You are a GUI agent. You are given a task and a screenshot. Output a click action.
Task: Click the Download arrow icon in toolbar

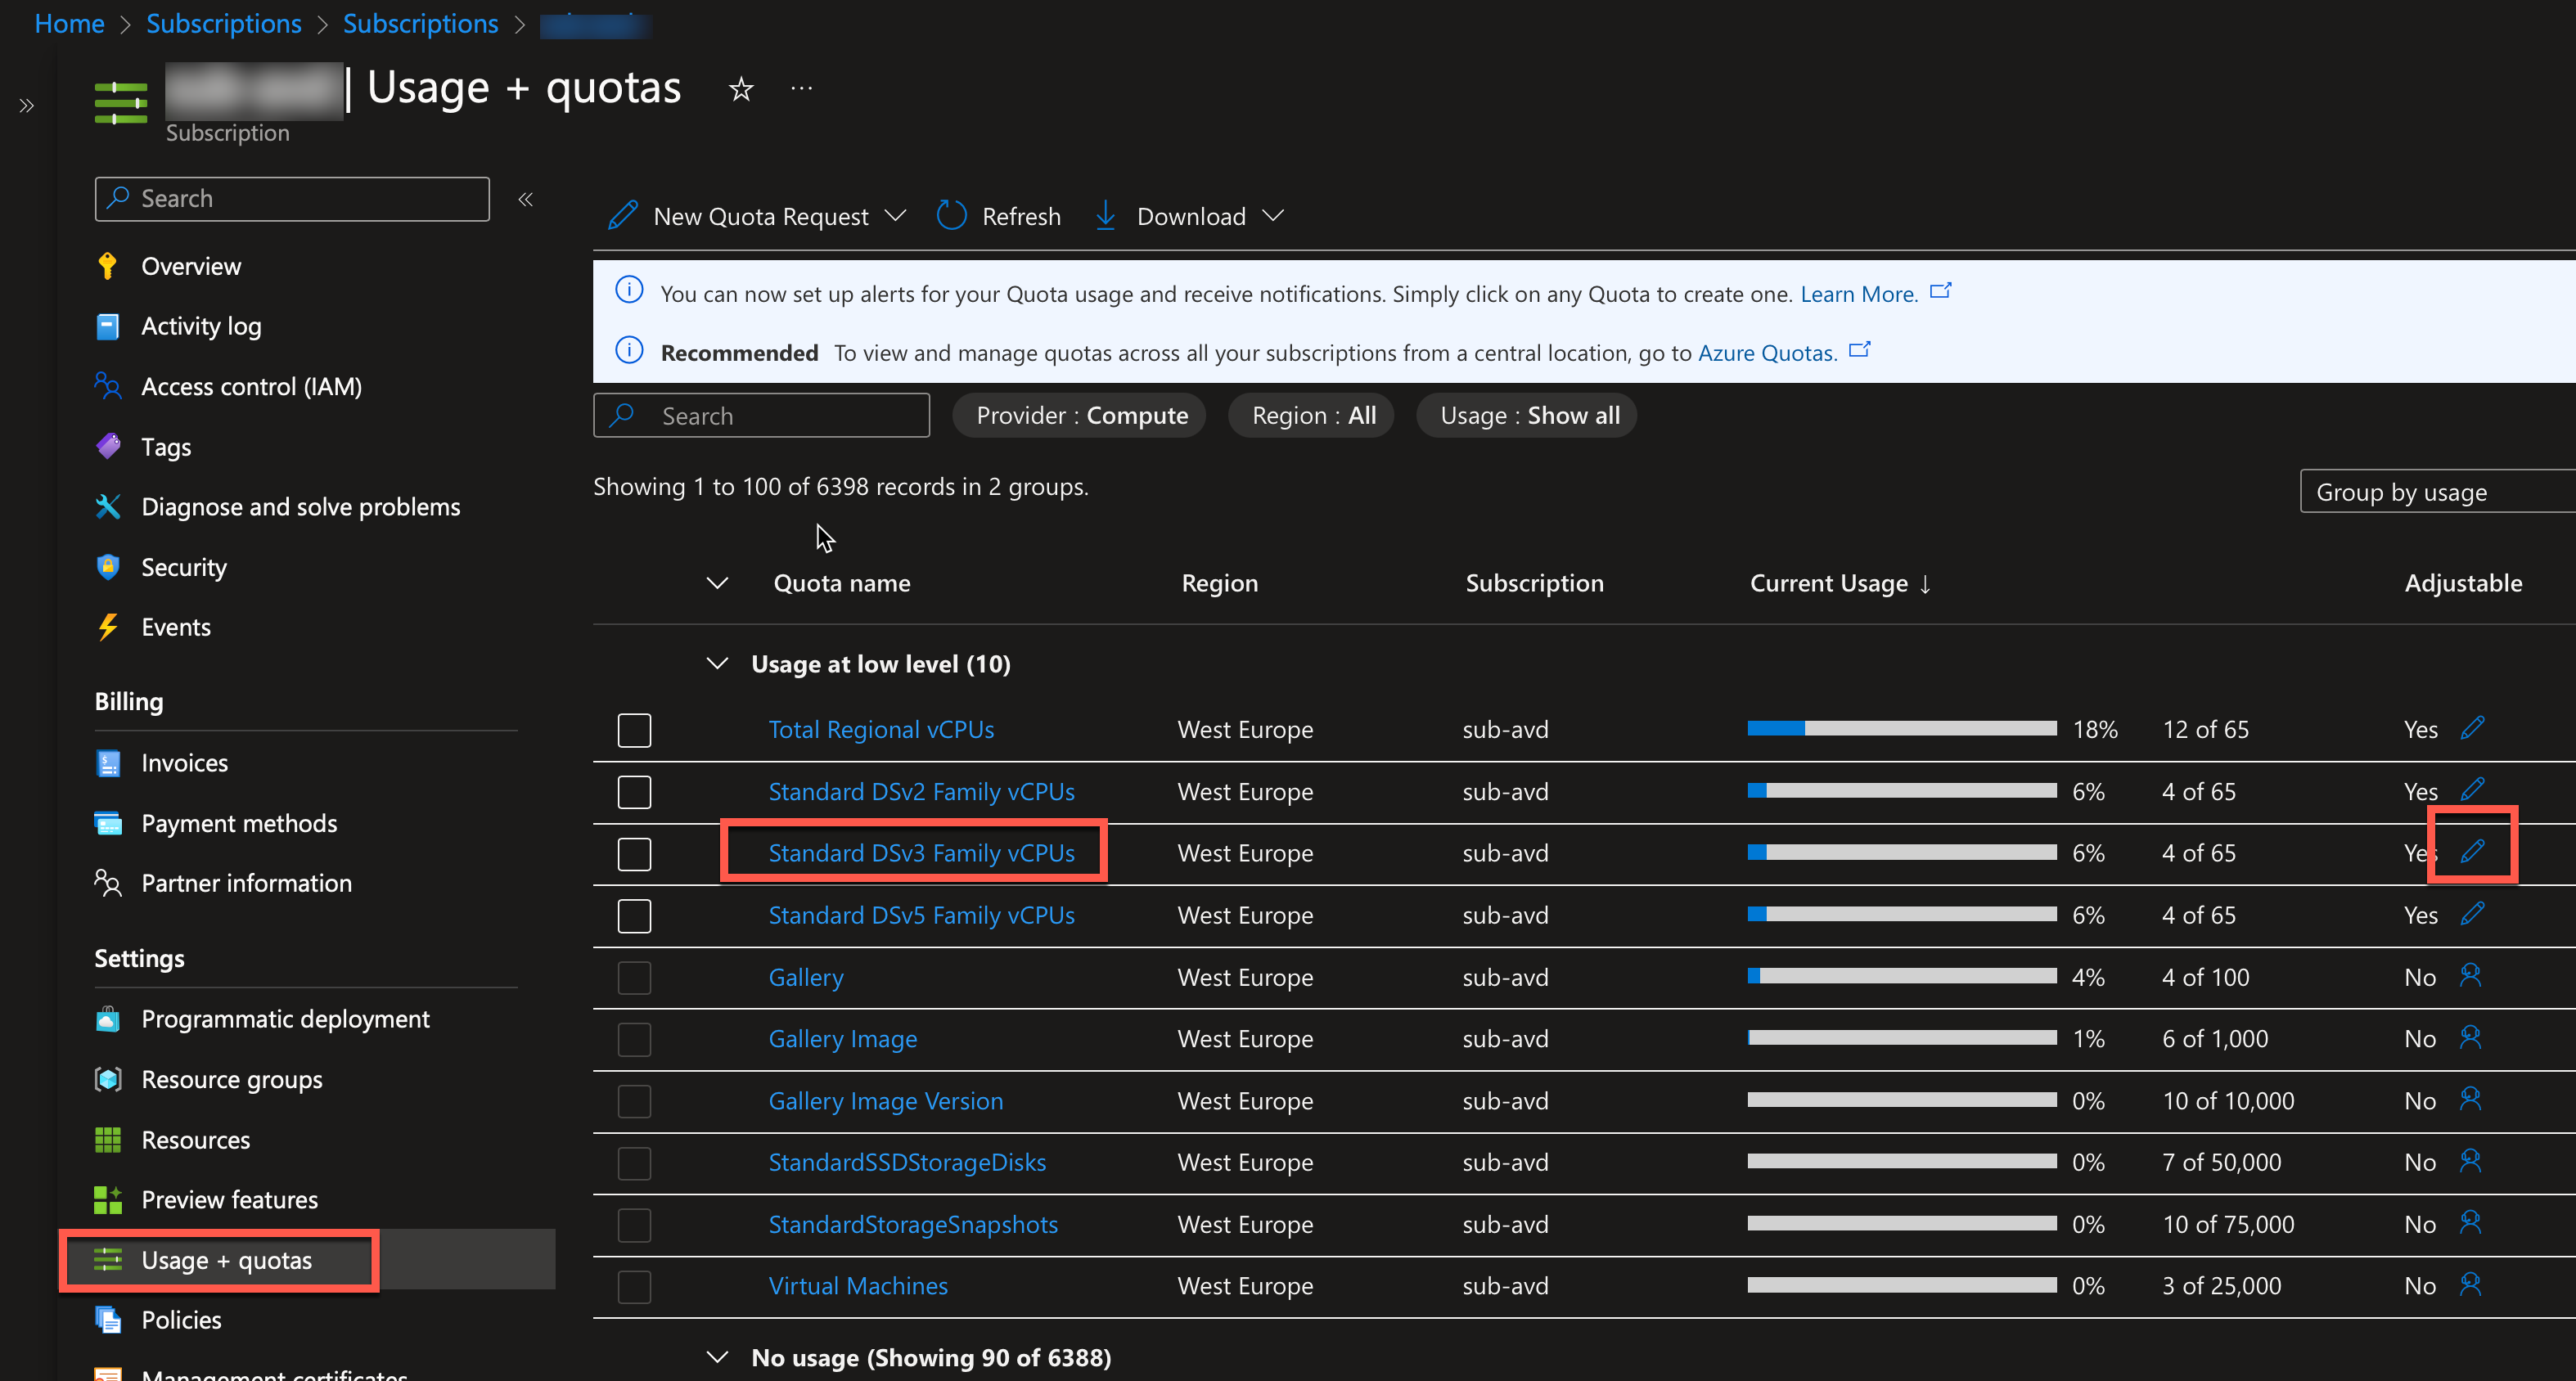pos(1105,216)
